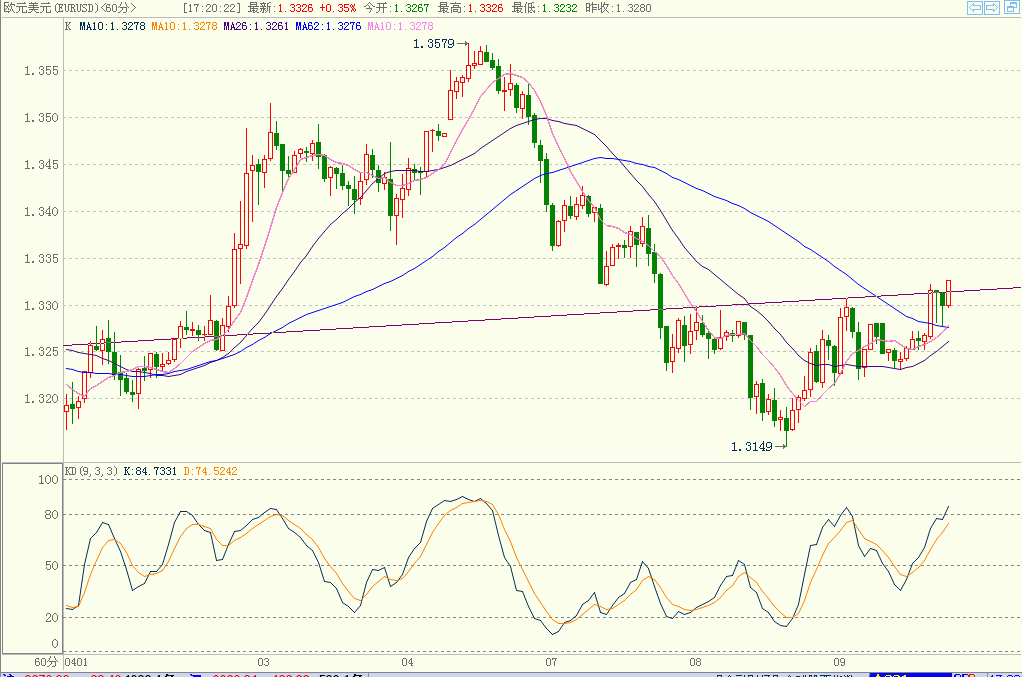Viewport: 1022px width, 677px height.
Task: Select the 欧元美元(EURUSD)<60分> chart title
Action: click(70, 8)
